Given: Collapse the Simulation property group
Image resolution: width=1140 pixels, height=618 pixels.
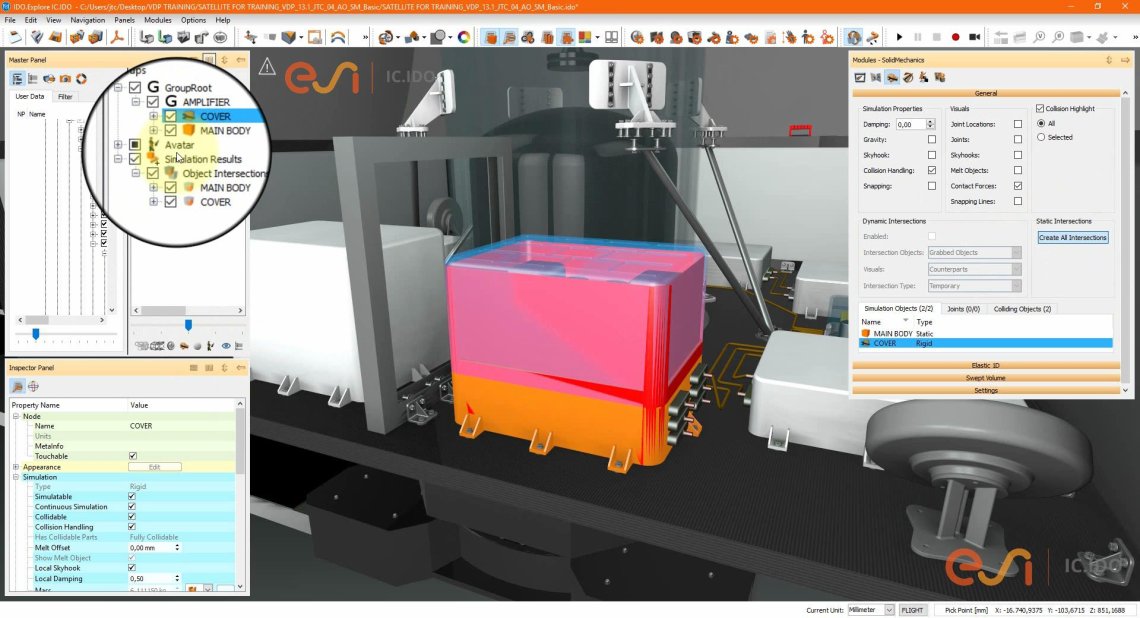Looking at the screenshot, I should 16,477.
